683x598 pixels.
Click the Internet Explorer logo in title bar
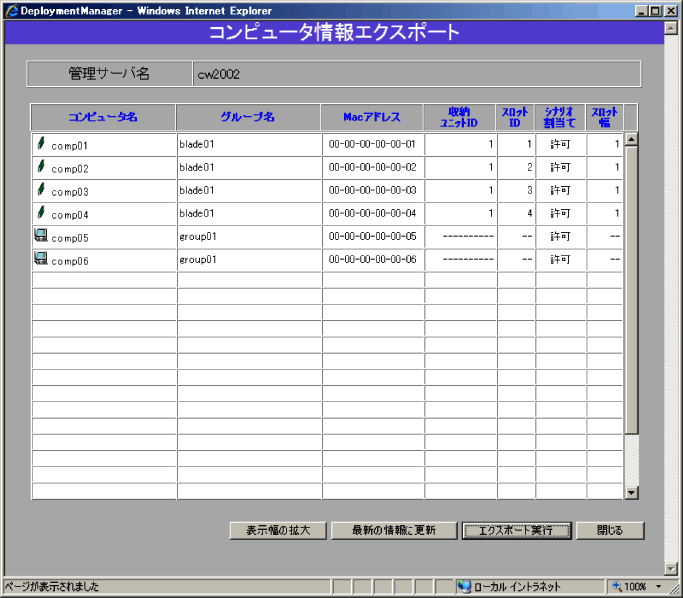[x=12, y=10]
